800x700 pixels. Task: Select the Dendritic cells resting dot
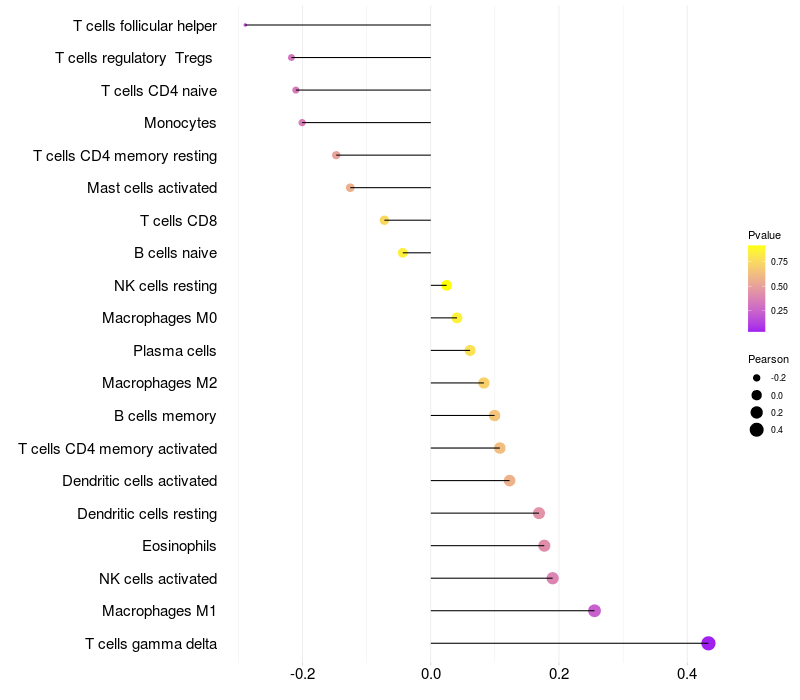click(539, 513)
